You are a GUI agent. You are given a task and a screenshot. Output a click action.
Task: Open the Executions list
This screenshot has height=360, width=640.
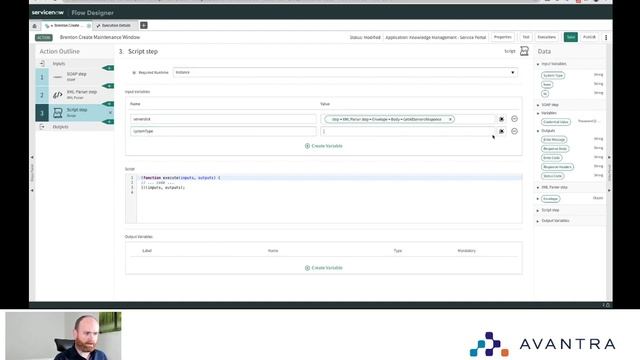click(x=547, y=37)
